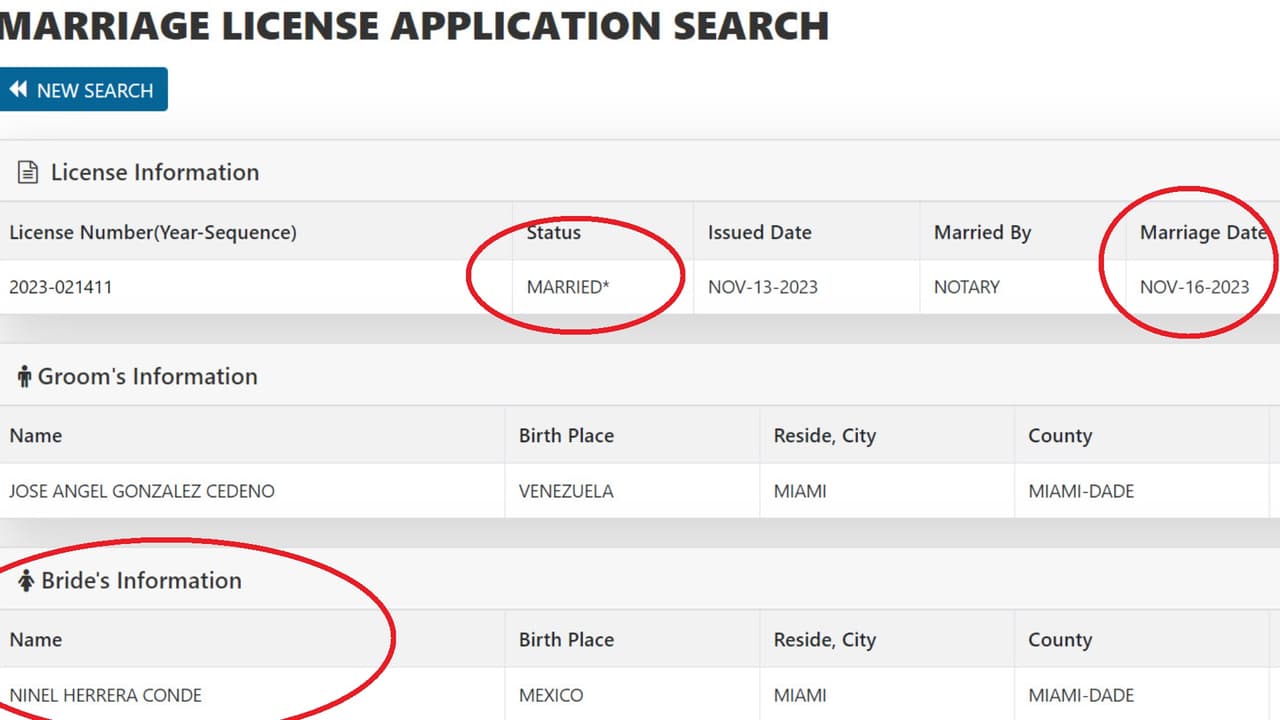Select groom name JOSE ANGEL GONZALEZ CEDENO
Viewport: 1280px width, 720px height.
(141, 491)
